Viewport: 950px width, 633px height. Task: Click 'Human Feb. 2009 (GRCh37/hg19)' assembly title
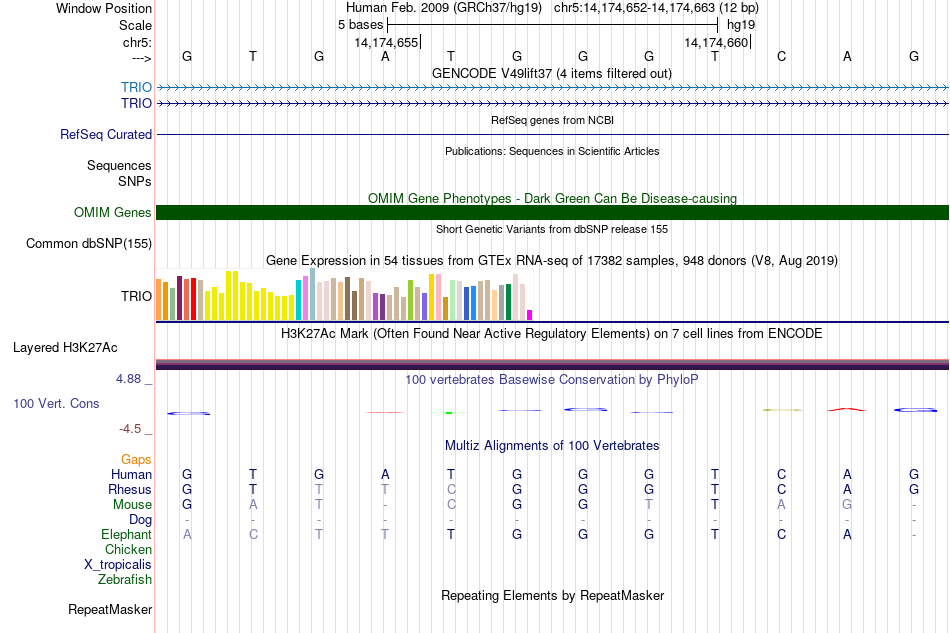pos(443,8)
